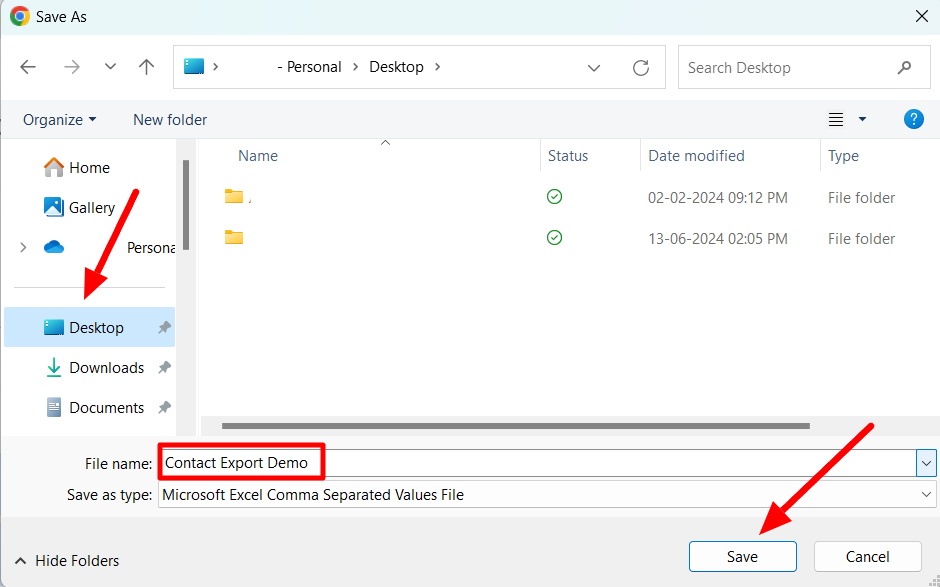Click the navigation pane vertical scrollbar

tap(186, 205)
